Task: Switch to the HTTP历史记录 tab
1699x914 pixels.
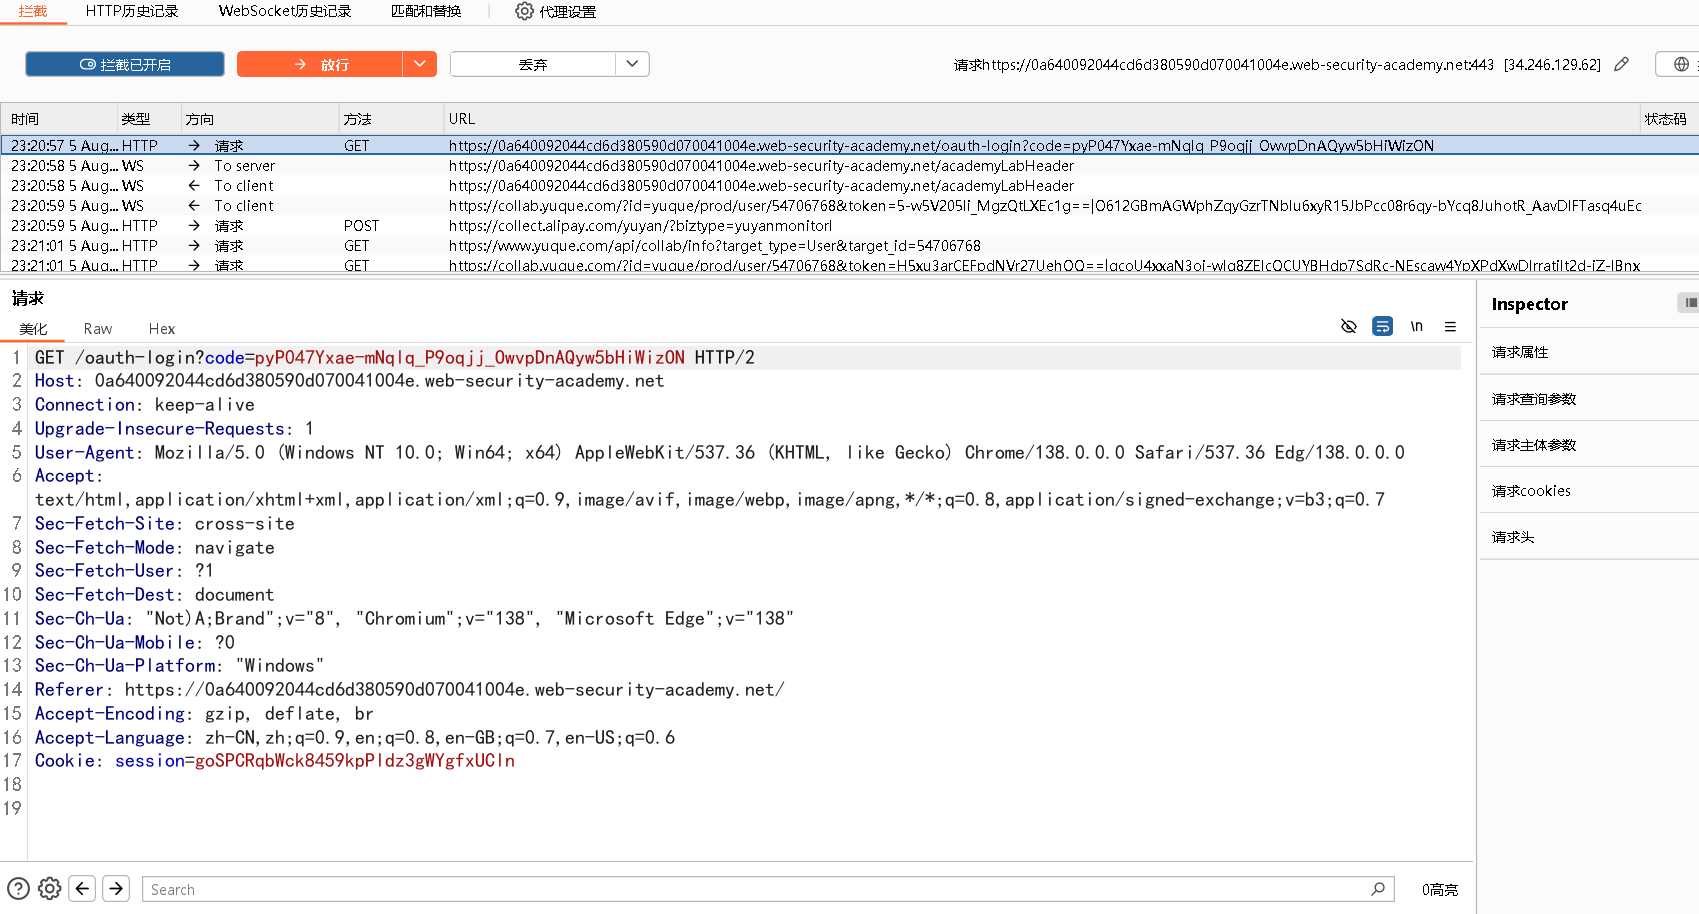Action: click(x=132, y=11)
